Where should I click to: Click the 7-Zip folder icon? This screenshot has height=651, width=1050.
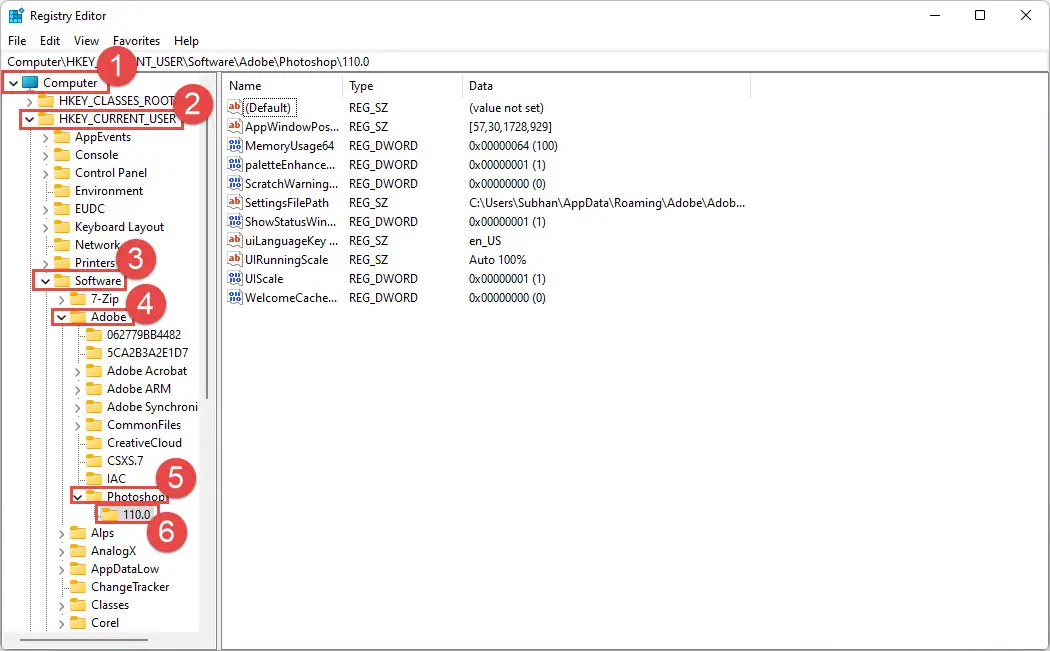[78, 299]
